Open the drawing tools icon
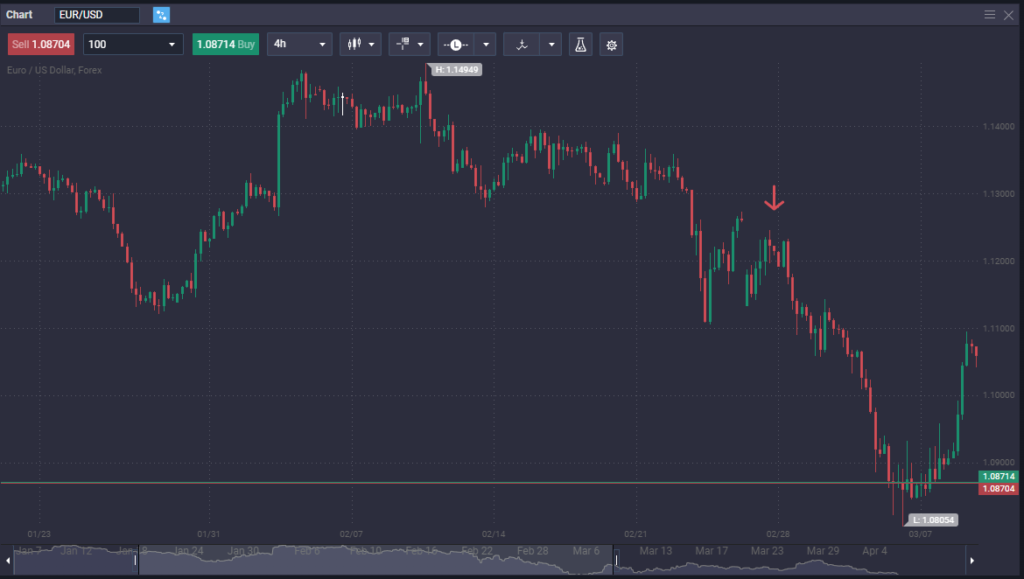Screen dimensions: 1024x579 [x=403, y=44]
